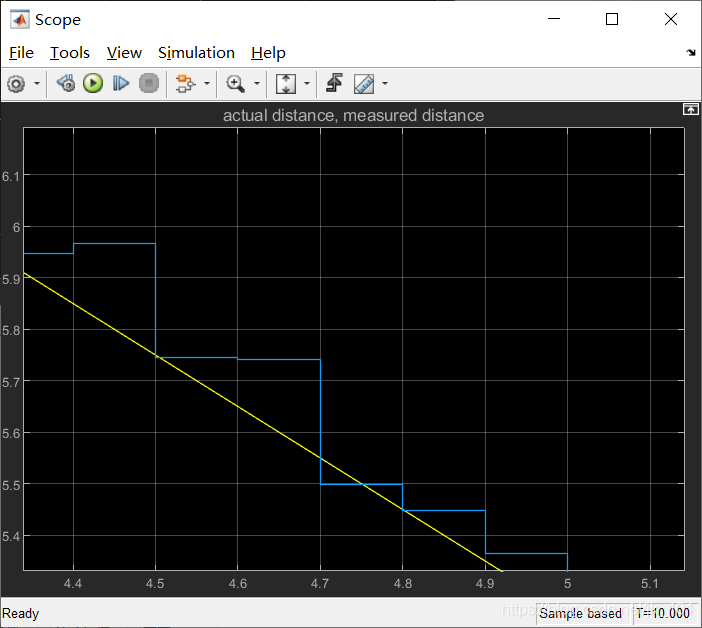Expand the configuration properties dropdown arrow
The width and height of the screenshot is (702, 628).
point(37,84)
